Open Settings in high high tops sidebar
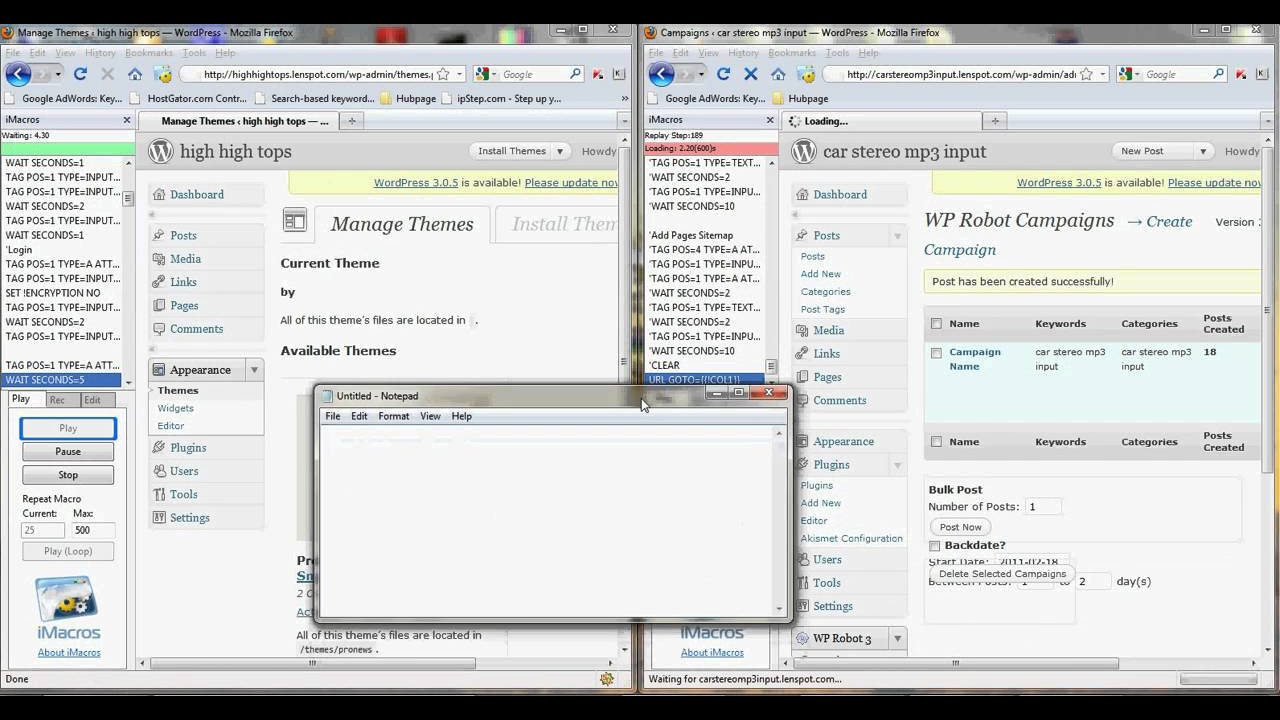This screenshot has height=720, width=1280. coord(190,517)
